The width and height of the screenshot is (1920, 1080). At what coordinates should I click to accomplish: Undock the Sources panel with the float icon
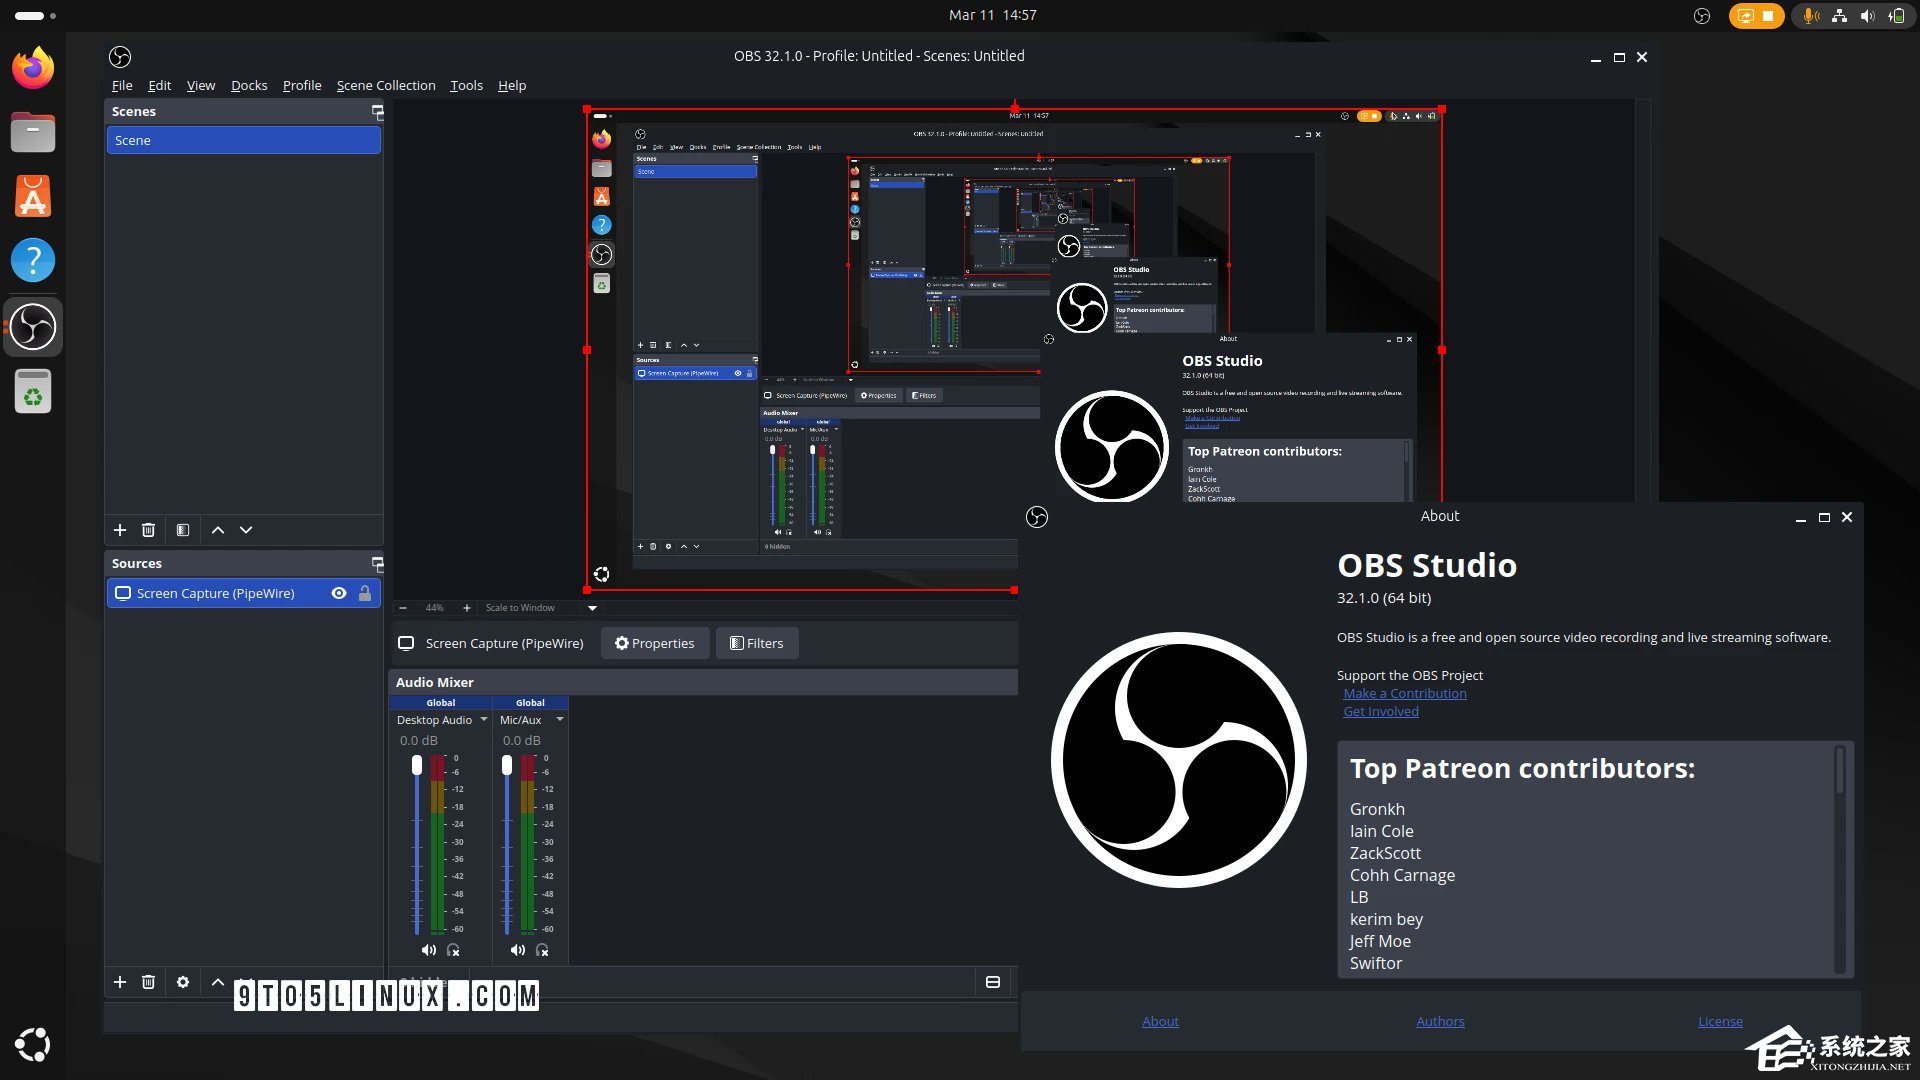[x=377, y=563]
